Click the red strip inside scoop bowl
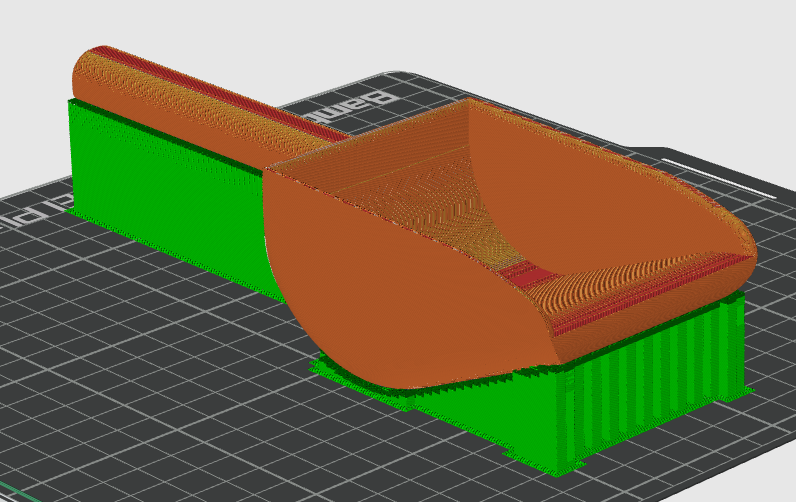The height and width of the screenshot is (502, 796). (531, 276)
